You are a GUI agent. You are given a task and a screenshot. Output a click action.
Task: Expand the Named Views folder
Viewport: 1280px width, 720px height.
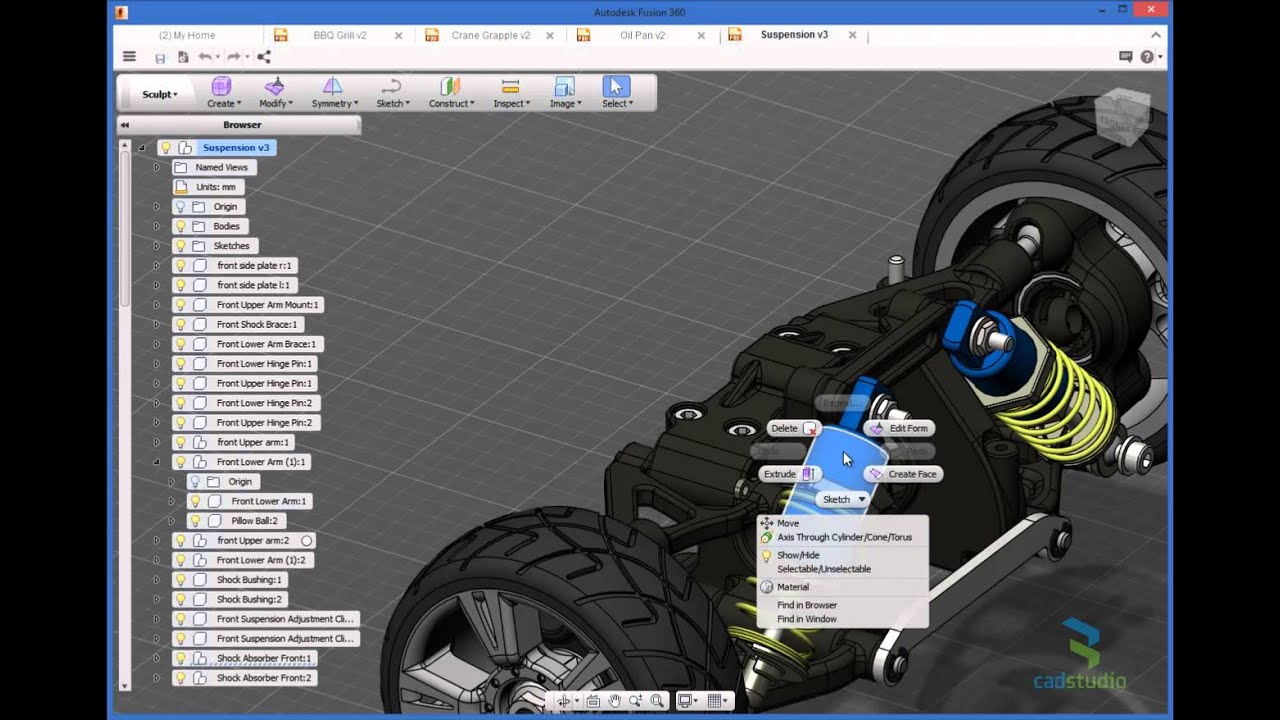(156, 167)
